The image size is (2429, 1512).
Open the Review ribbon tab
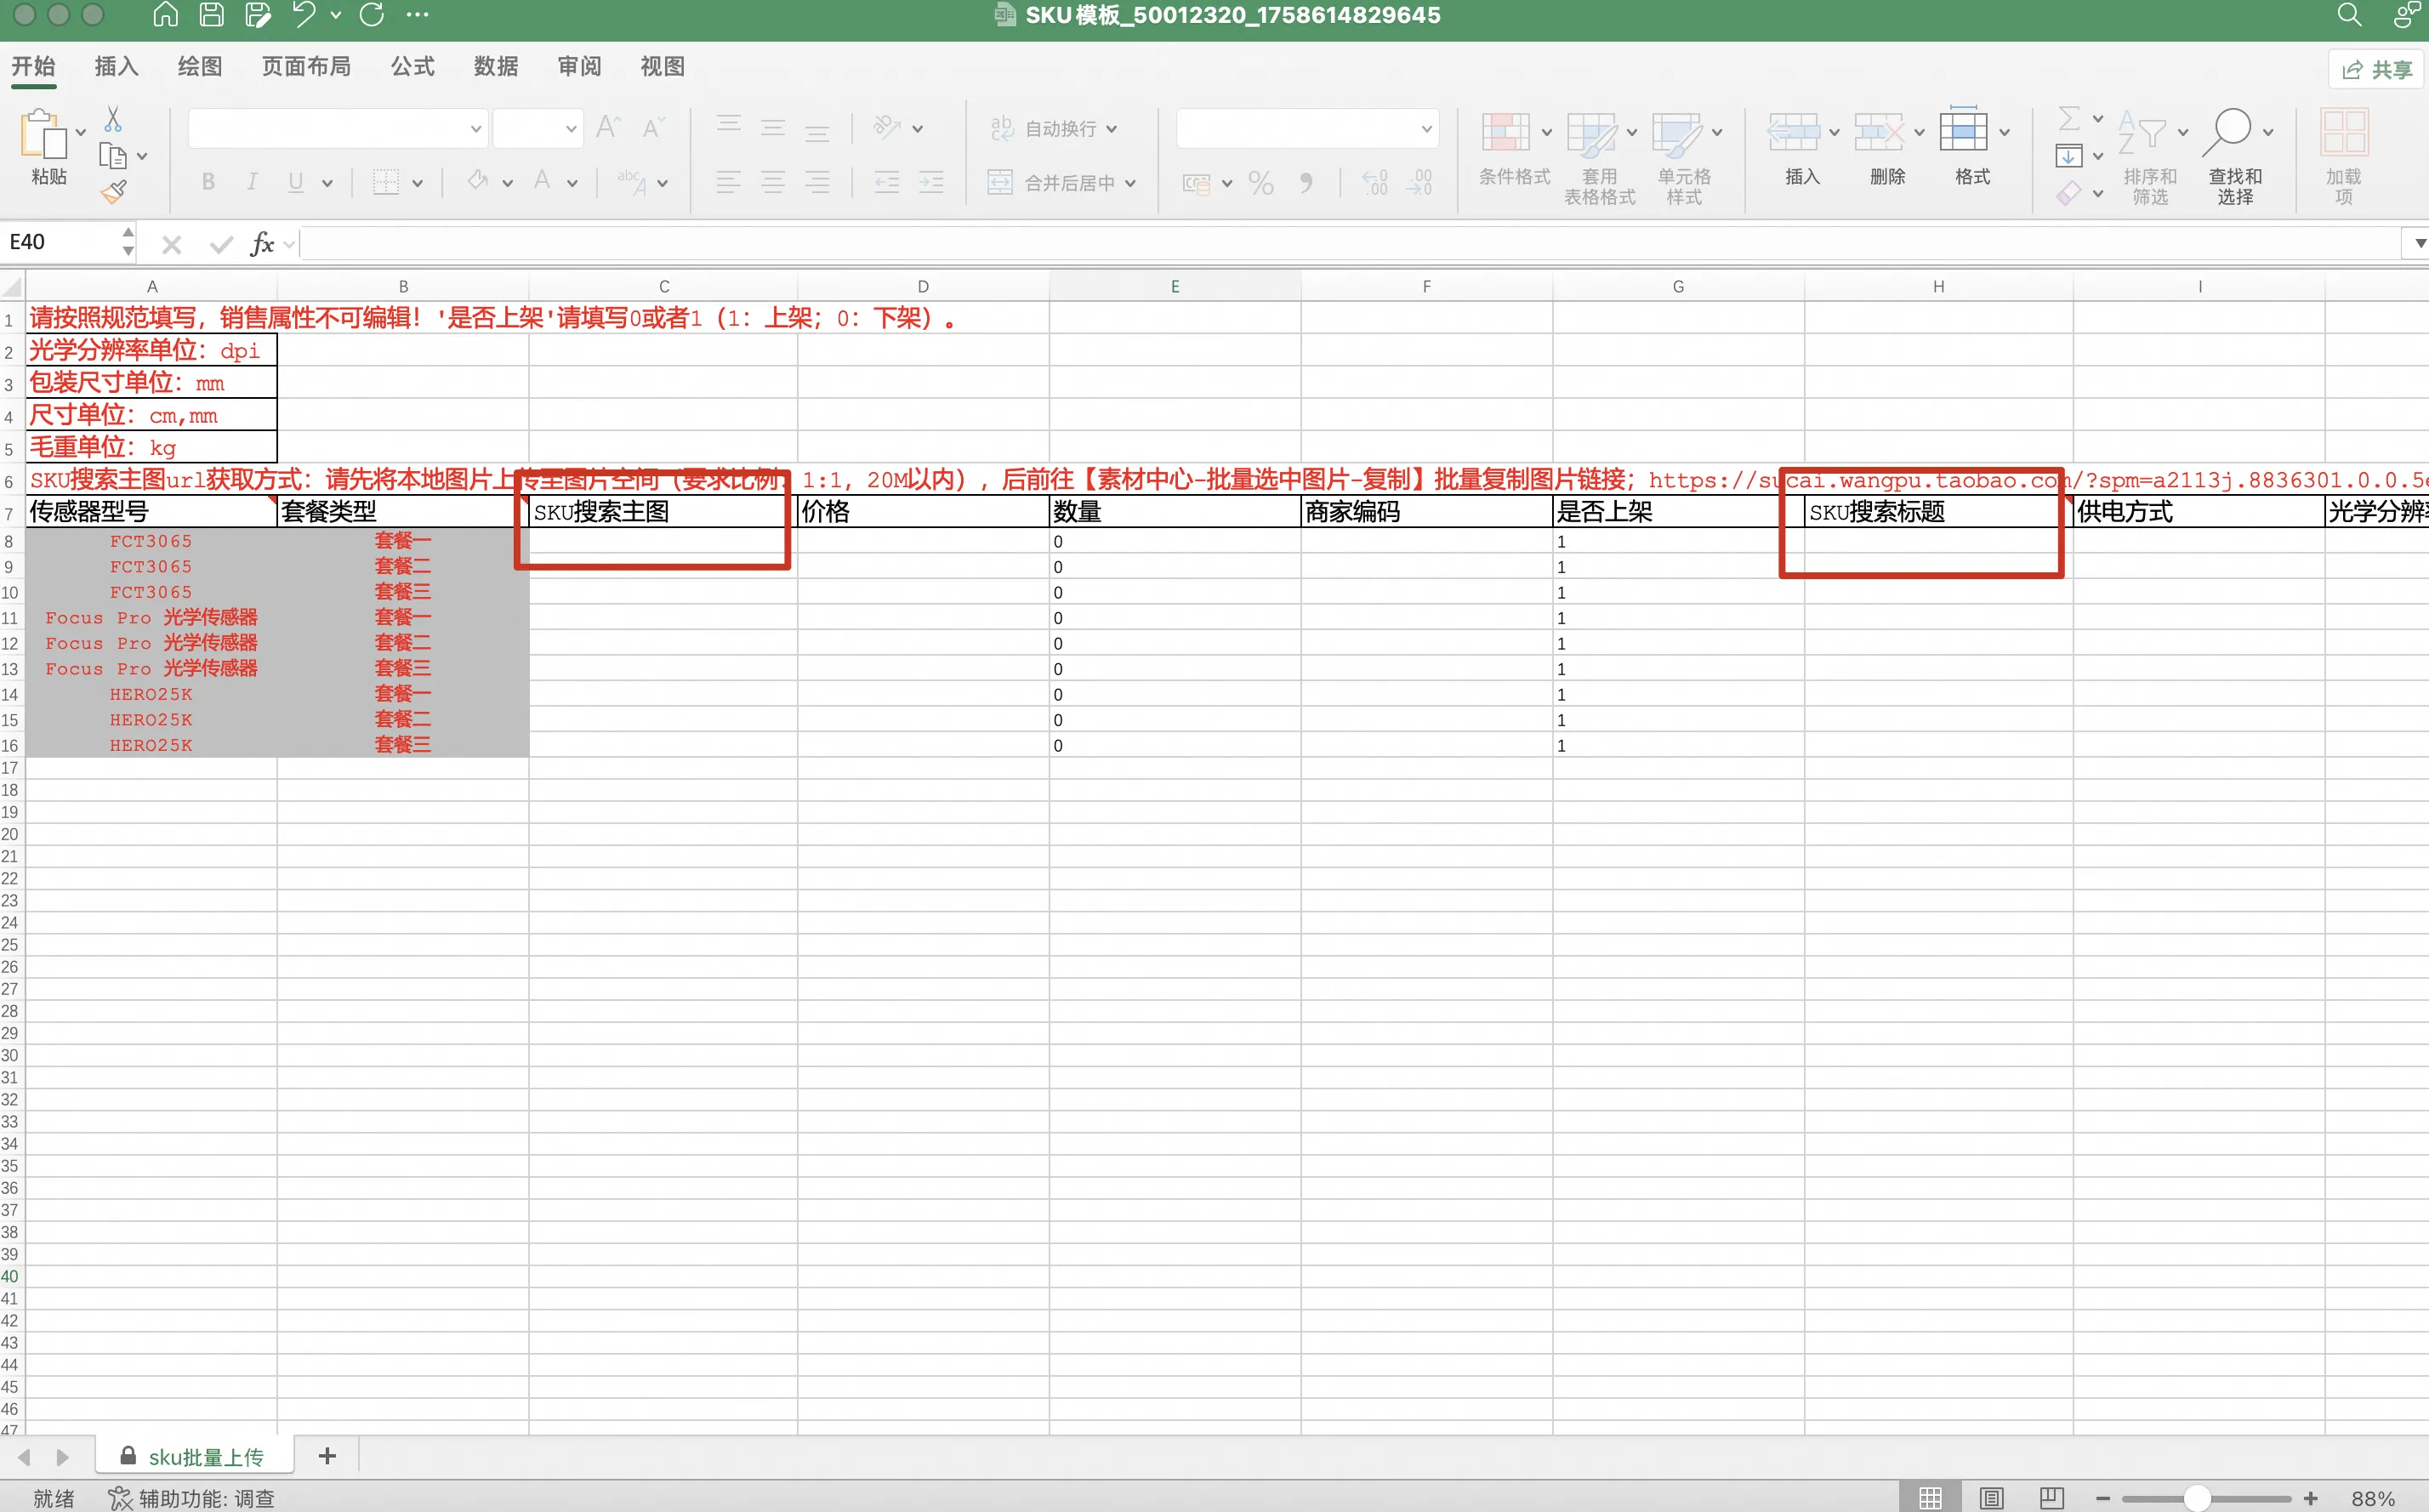click(579, 66)
